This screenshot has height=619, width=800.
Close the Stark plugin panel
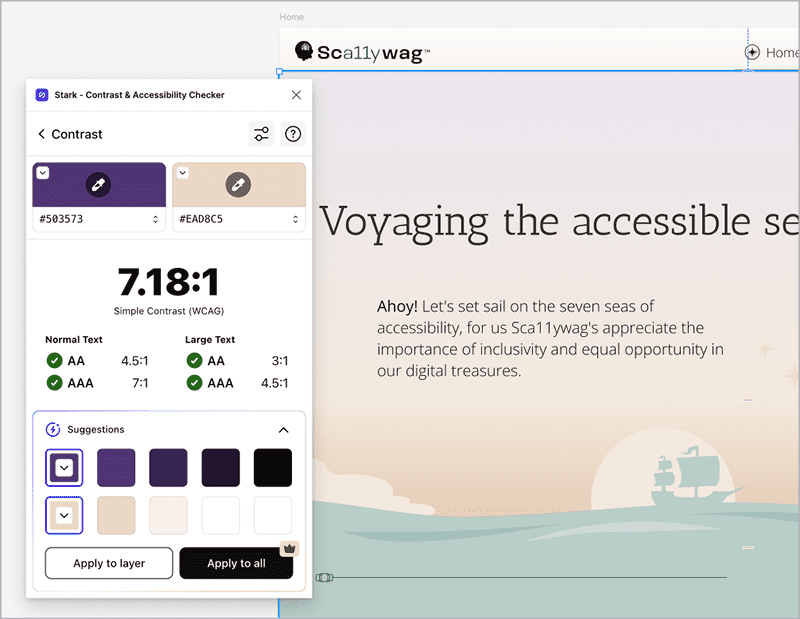point(296,95)
